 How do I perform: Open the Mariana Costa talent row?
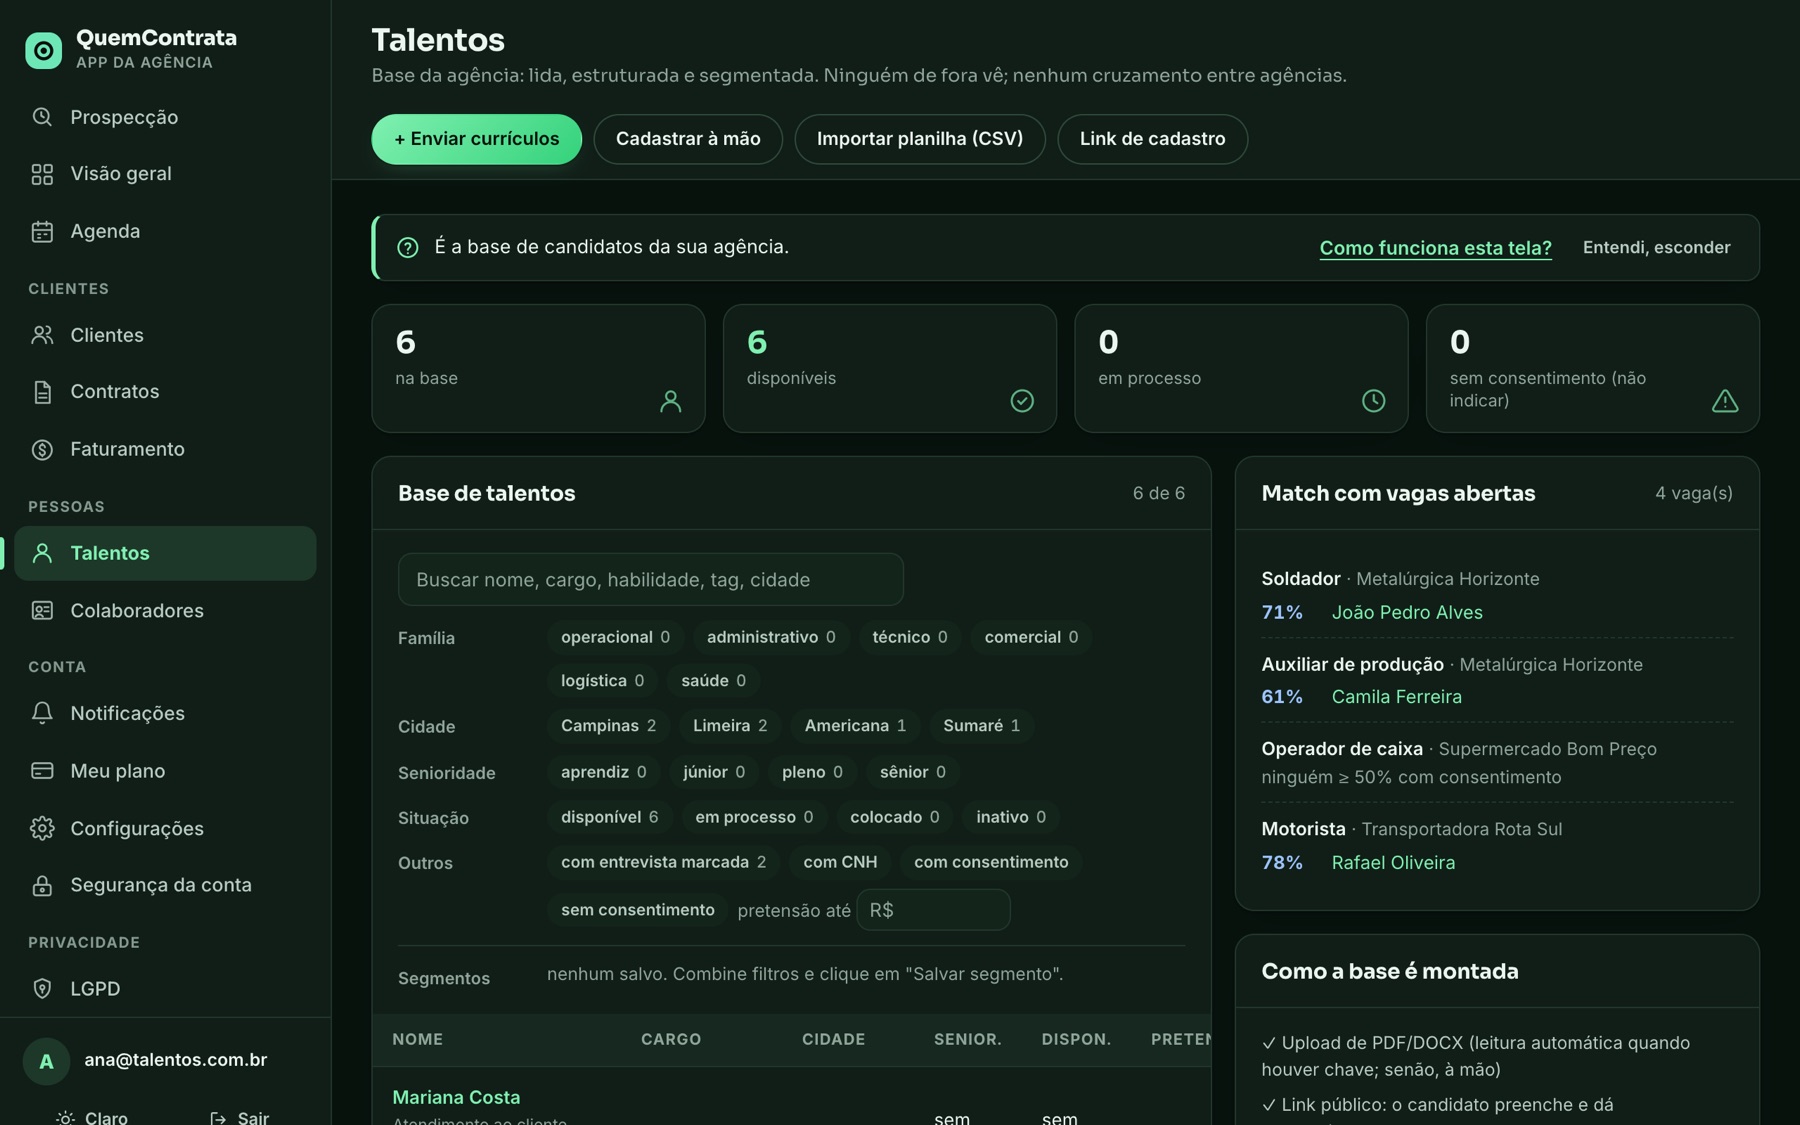[x=456, y=1097]
